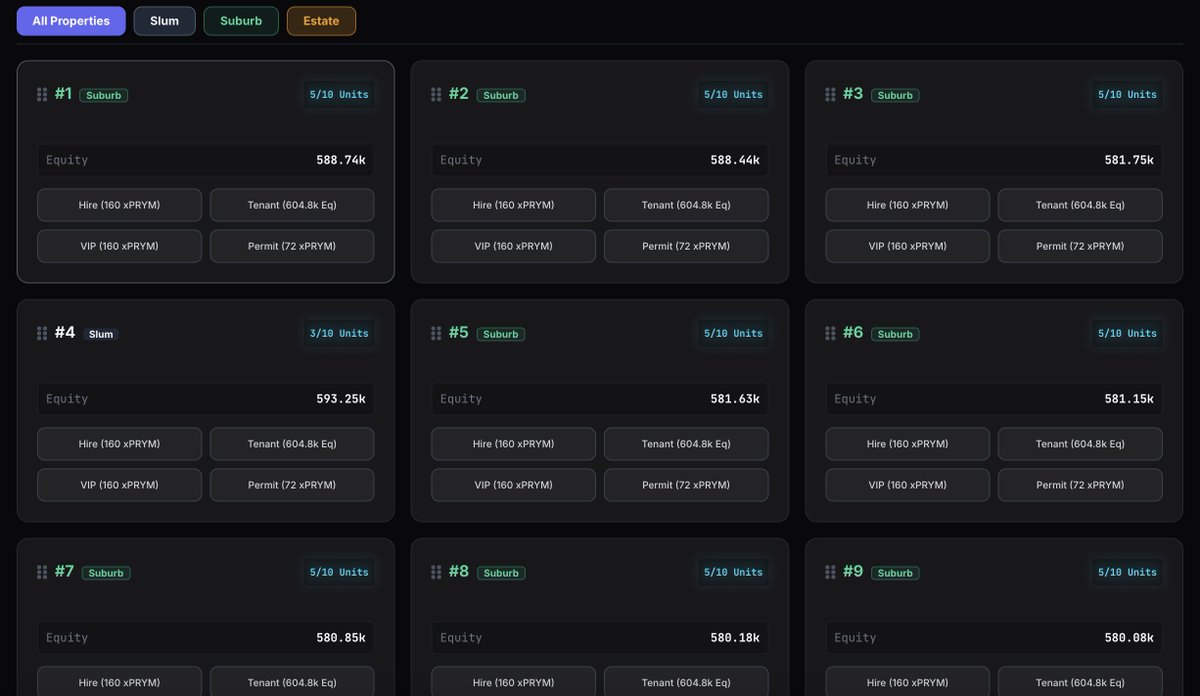Click Permit button on property #6
1200x696 pixels.
click(1080, 485)
